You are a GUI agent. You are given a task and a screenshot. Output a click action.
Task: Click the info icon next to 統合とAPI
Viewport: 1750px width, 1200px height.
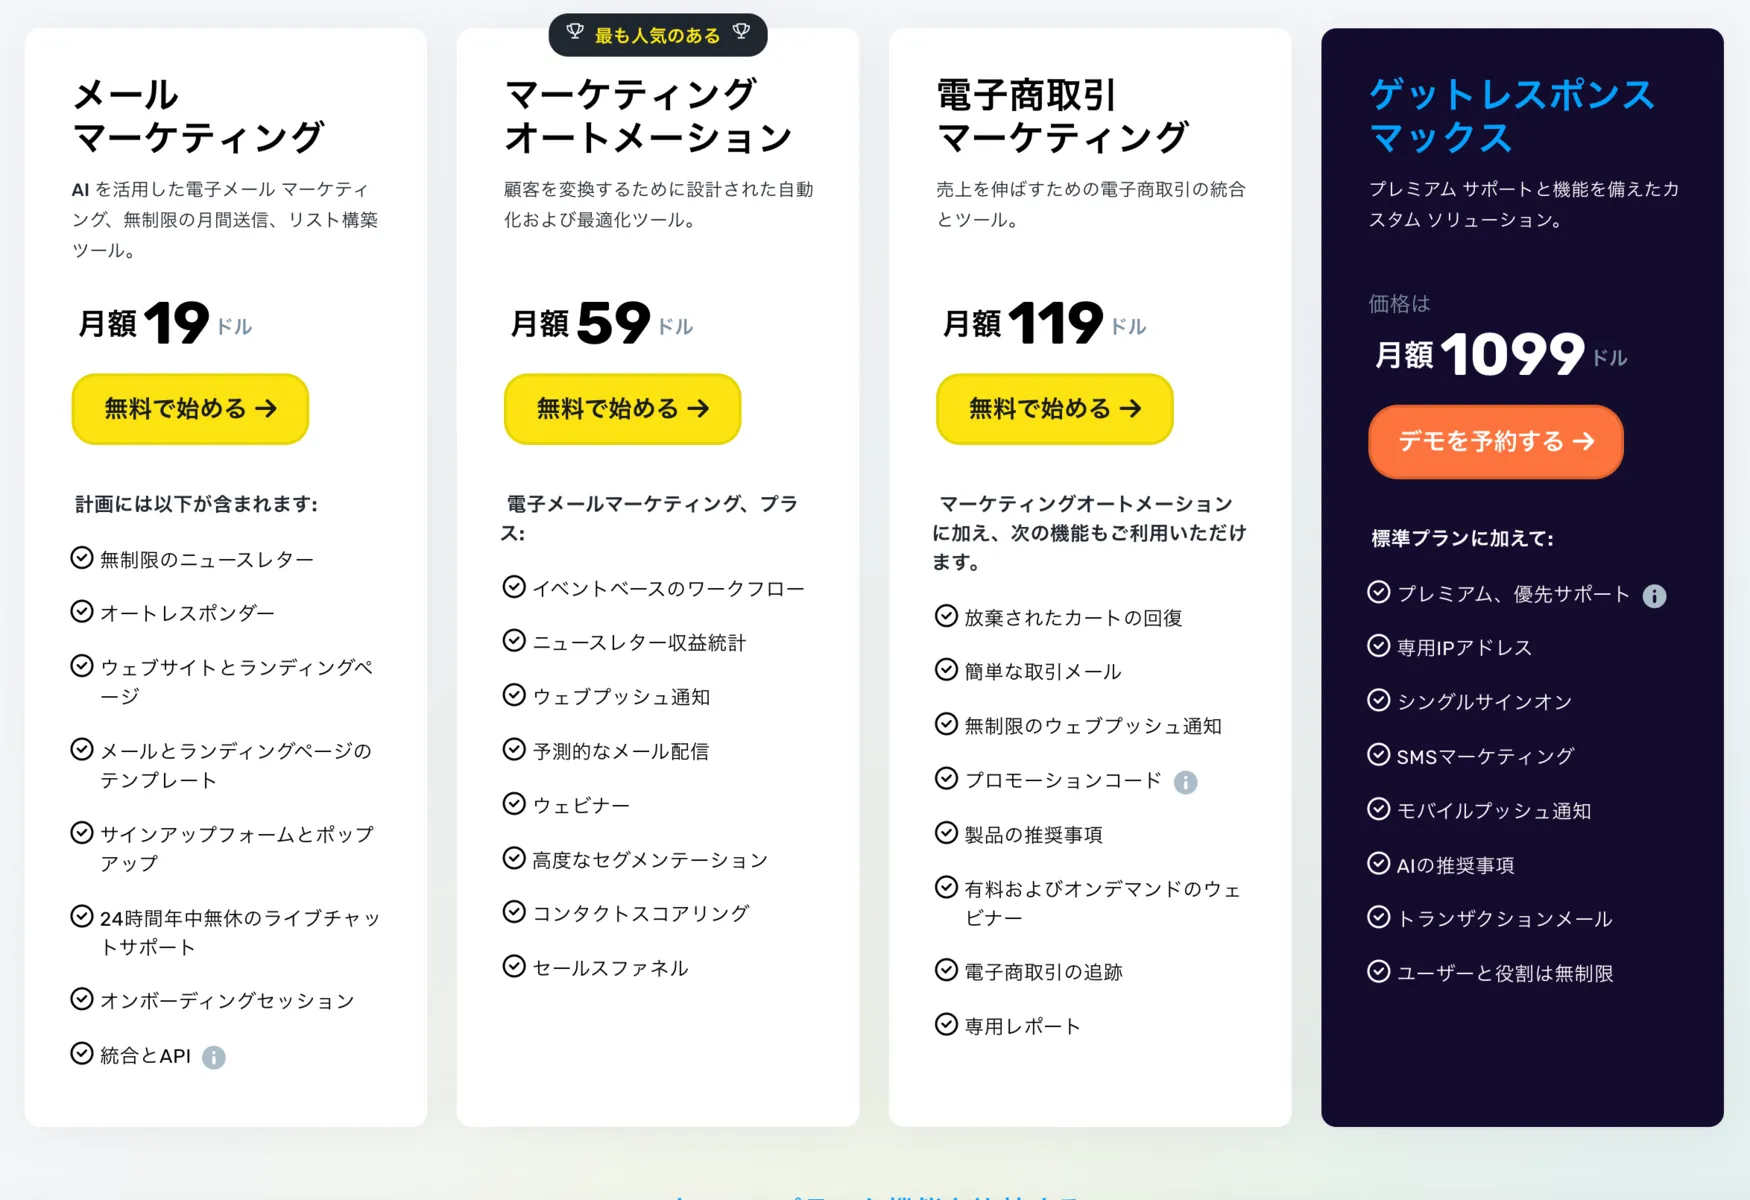pos(214,1057)
